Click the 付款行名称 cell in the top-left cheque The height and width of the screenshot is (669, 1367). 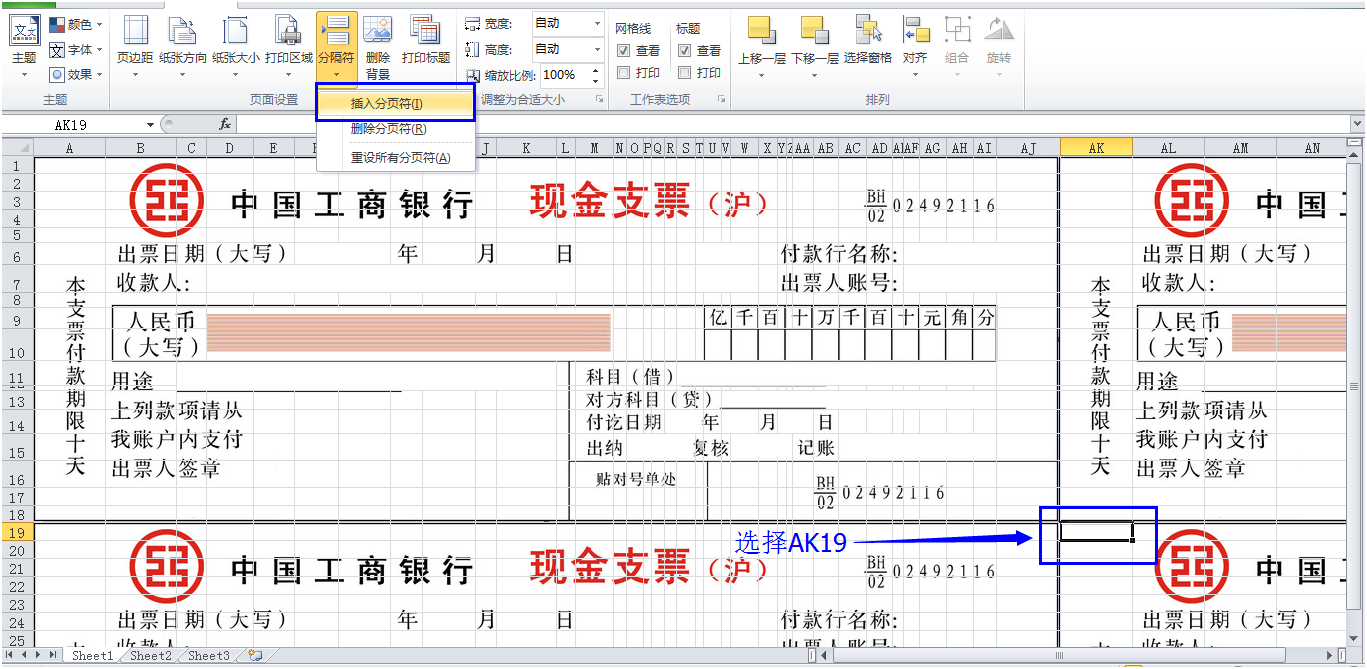[839, 254]
